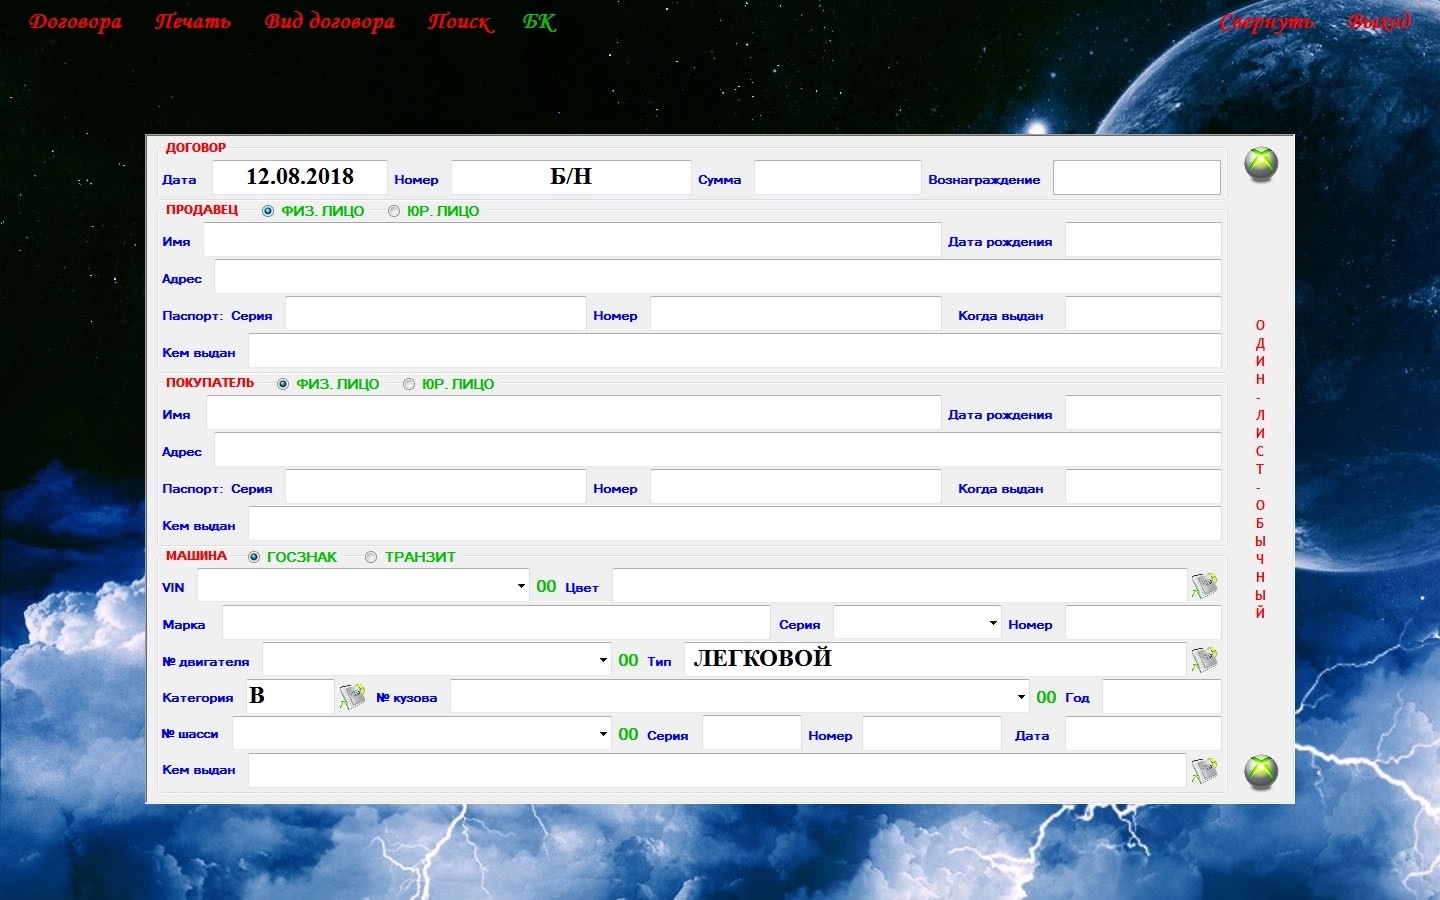Click the machine Дата input field
Screen dimensions: 1440x900
pos(1143,734)
